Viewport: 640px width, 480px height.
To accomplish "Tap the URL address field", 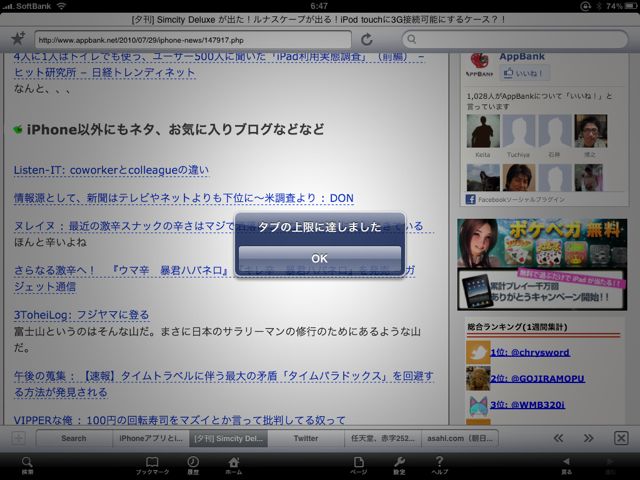I will tap(193, 40).
